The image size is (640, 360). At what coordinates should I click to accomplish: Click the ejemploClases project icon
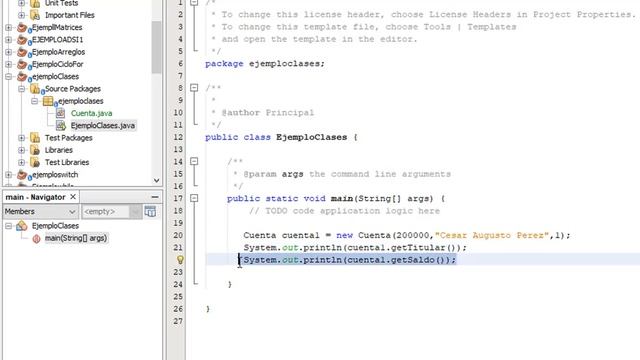[x=22, y=77]
